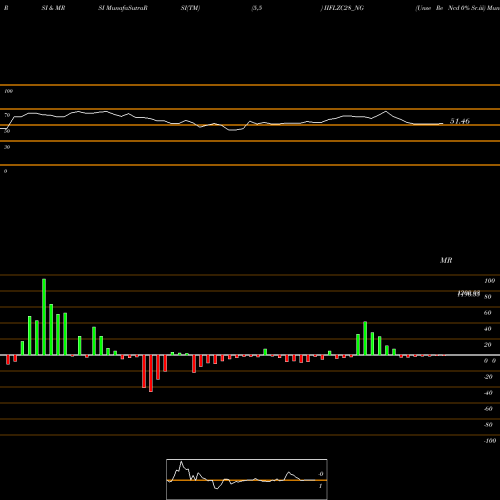Click the 'SI MunafaSutraR' header text
Viewport: 500px width, 500px height.
pos(123,8)
